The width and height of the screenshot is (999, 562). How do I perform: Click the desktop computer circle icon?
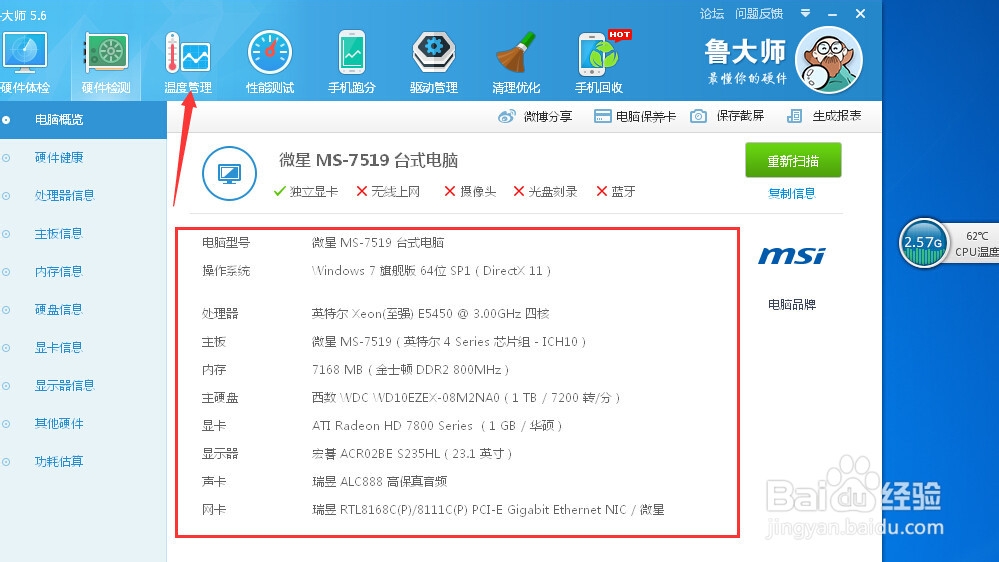coord(229,173)
